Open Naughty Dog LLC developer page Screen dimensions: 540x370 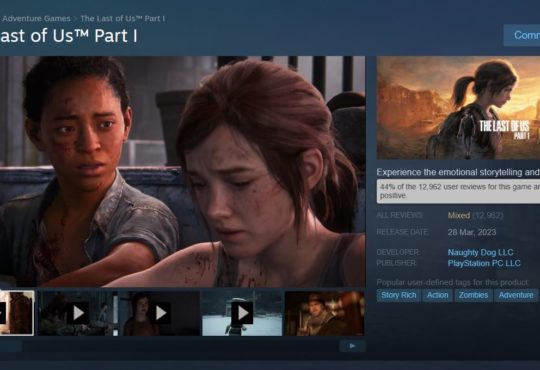click(480, 252)
